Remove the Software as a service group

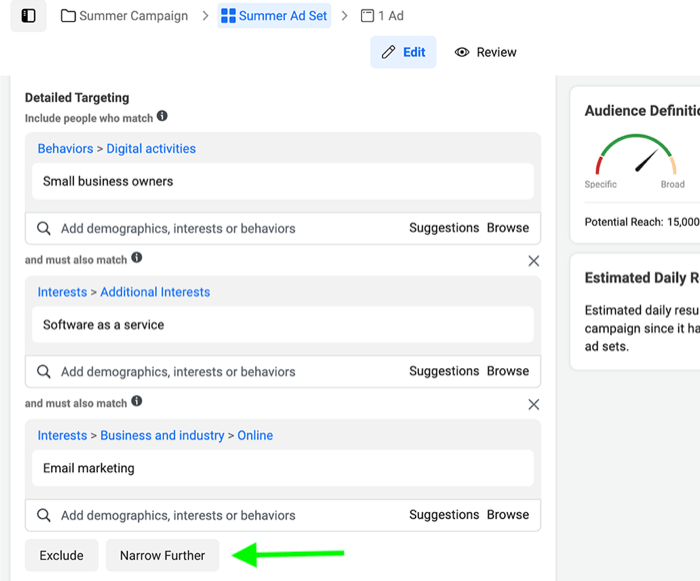[x=533, y=261]
